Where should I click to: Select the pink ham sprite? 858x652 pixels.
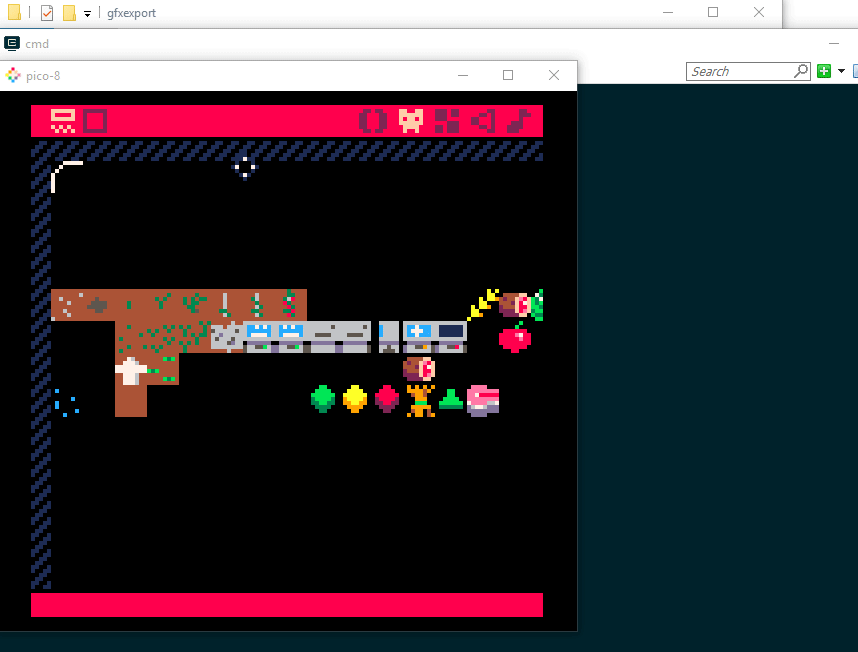tap(483, 401)
